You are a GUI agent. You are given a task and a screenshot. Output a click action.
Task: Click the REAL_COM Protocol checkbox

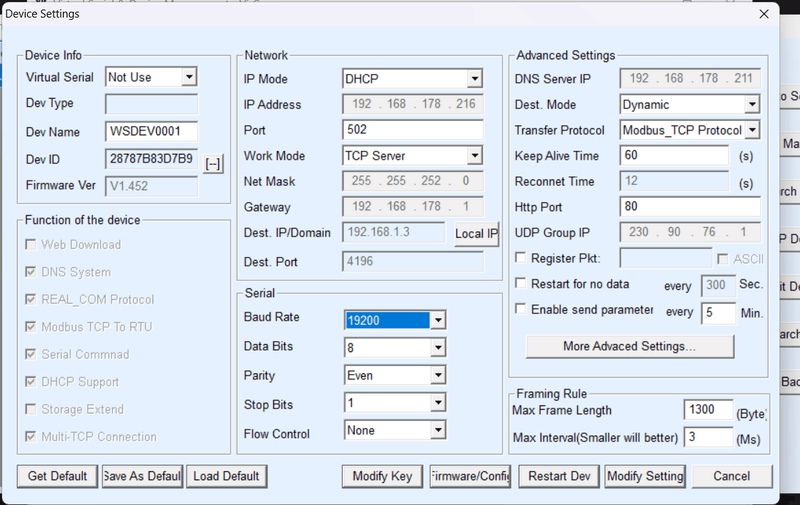click(31, 299)
